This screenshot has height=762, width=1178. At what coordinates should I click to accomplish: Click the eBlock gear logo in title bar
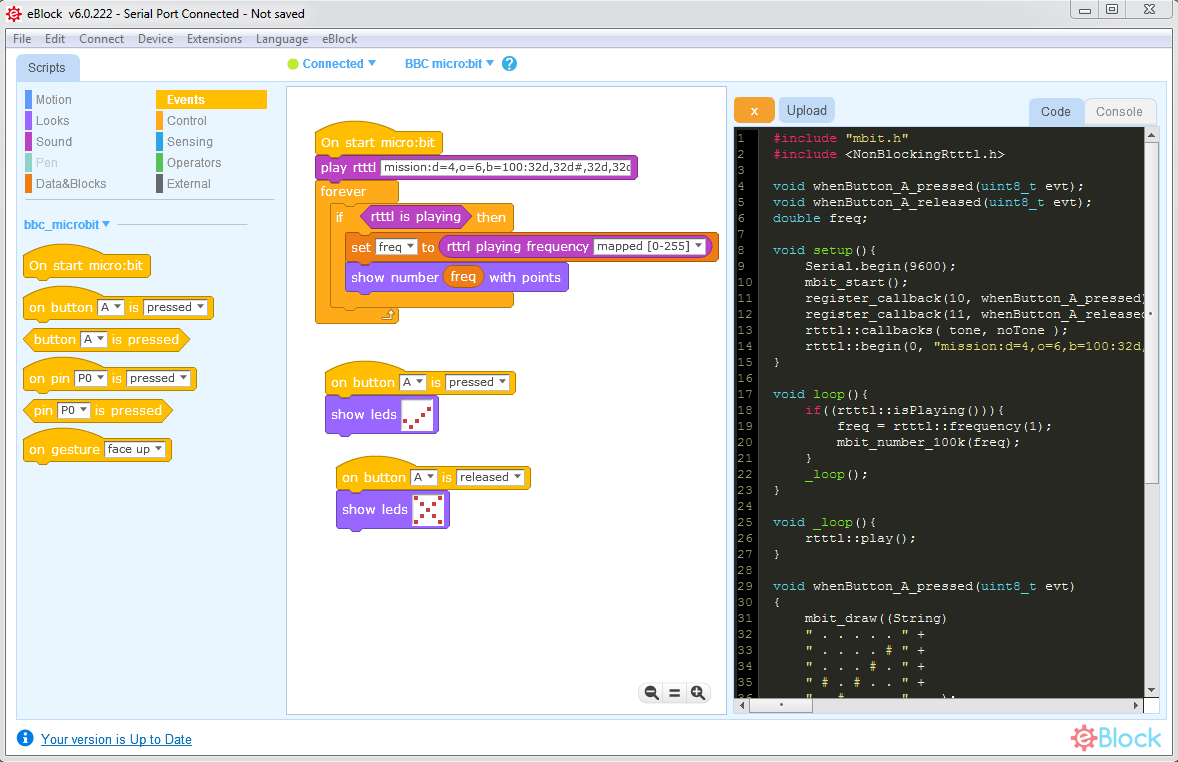(14, 14)
